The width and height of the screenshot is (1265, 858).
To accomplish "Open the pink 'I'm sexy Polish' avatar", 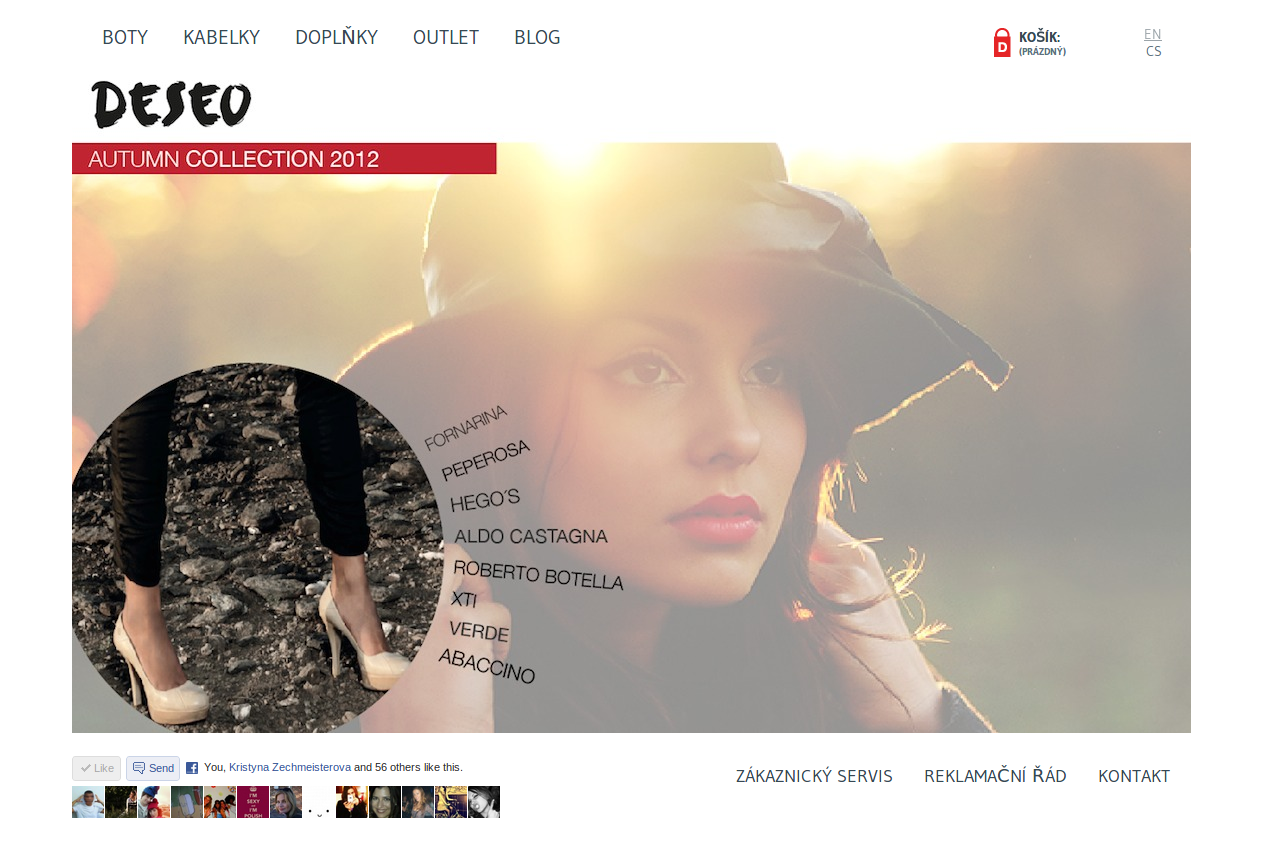I will click(253, 802).
